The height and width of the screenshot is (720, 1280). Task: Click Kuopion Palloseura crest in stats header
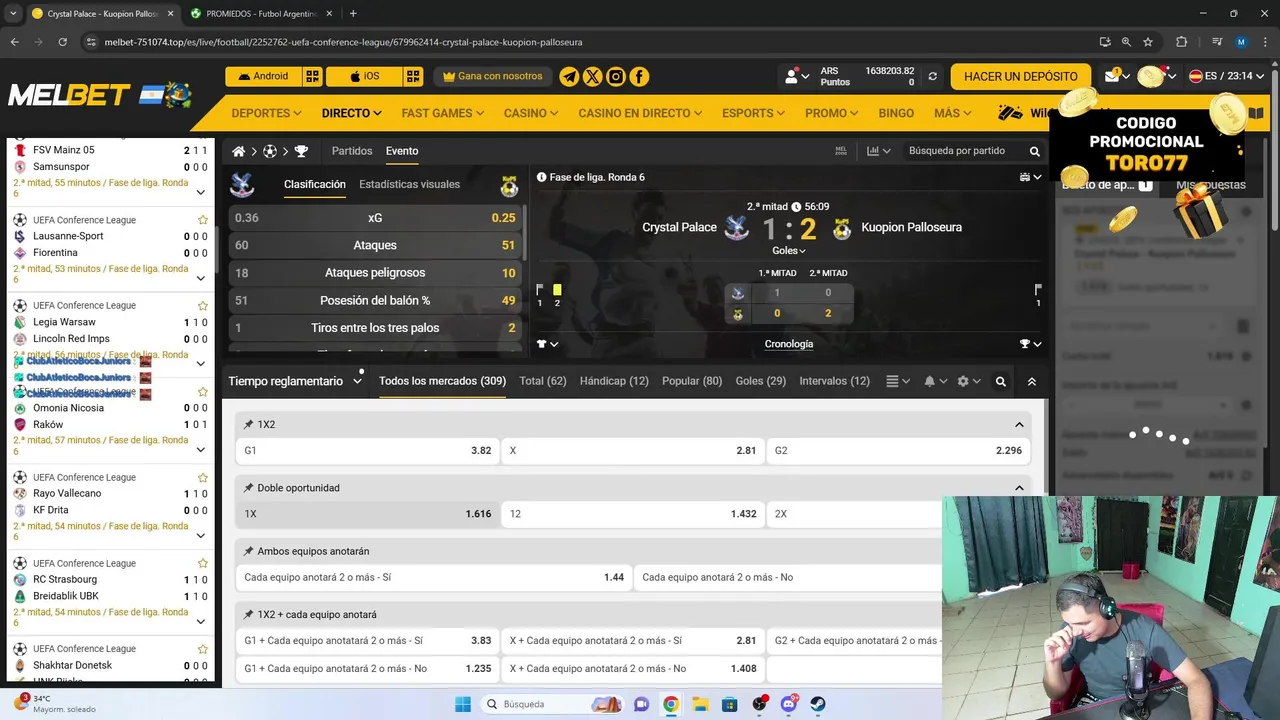(510, 186)
